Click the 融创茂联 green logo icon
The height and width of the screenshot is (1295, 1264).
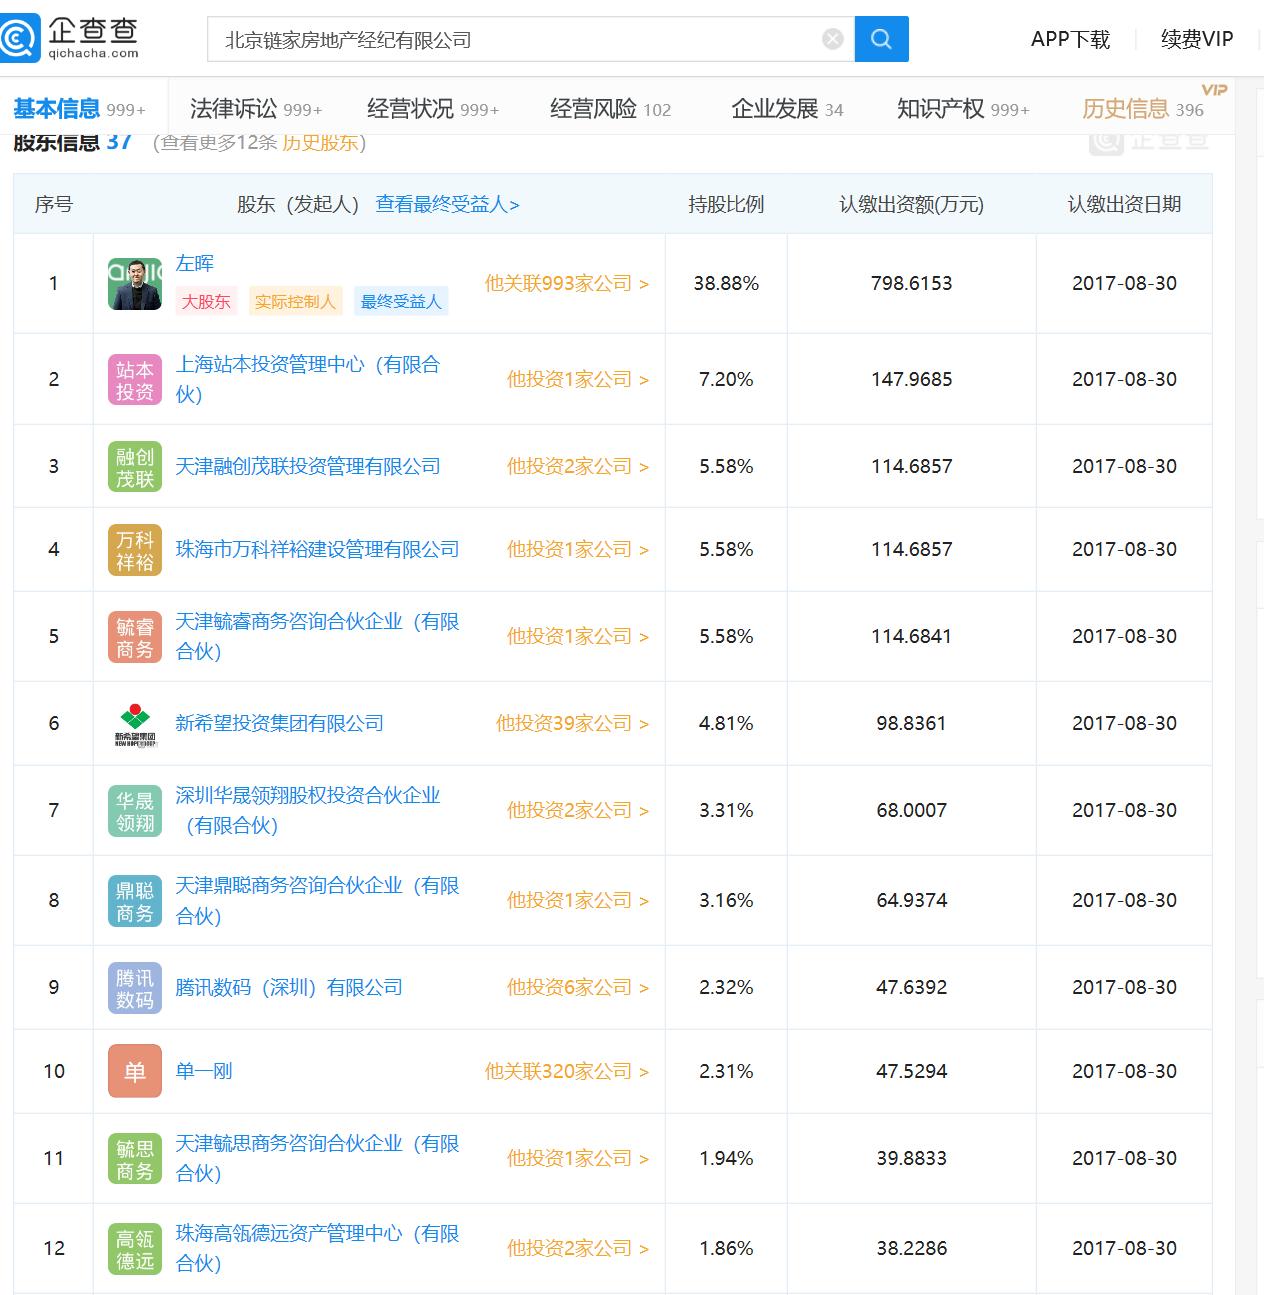pyautogui.click(x=135, y=467)
